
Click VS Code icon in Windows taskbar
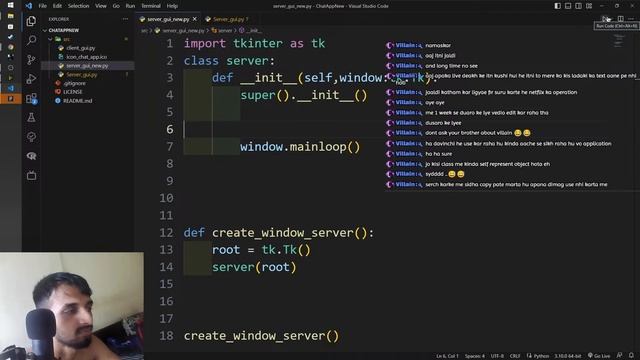point(11,88)
